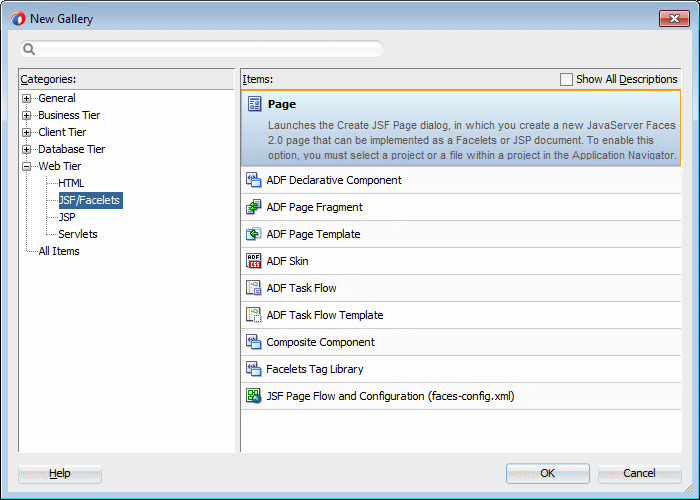Click the Cancel button
The width and height of the screenshot is (700, 500).
click(640, 473)
